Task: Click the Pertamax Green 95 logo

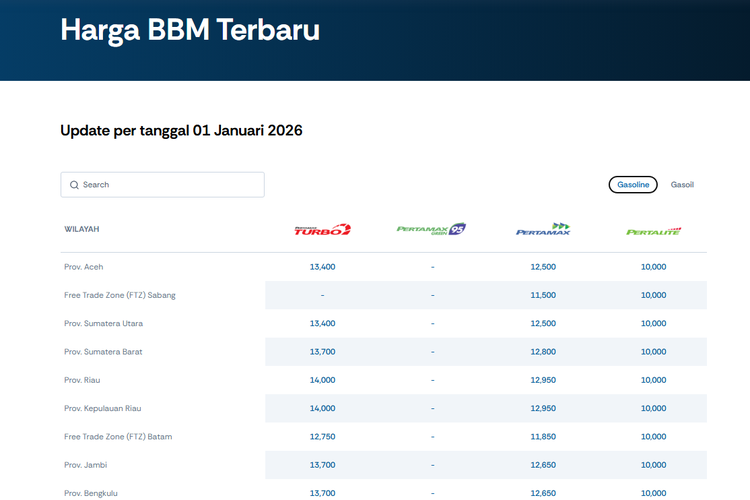Action: (x=431, y=229)
